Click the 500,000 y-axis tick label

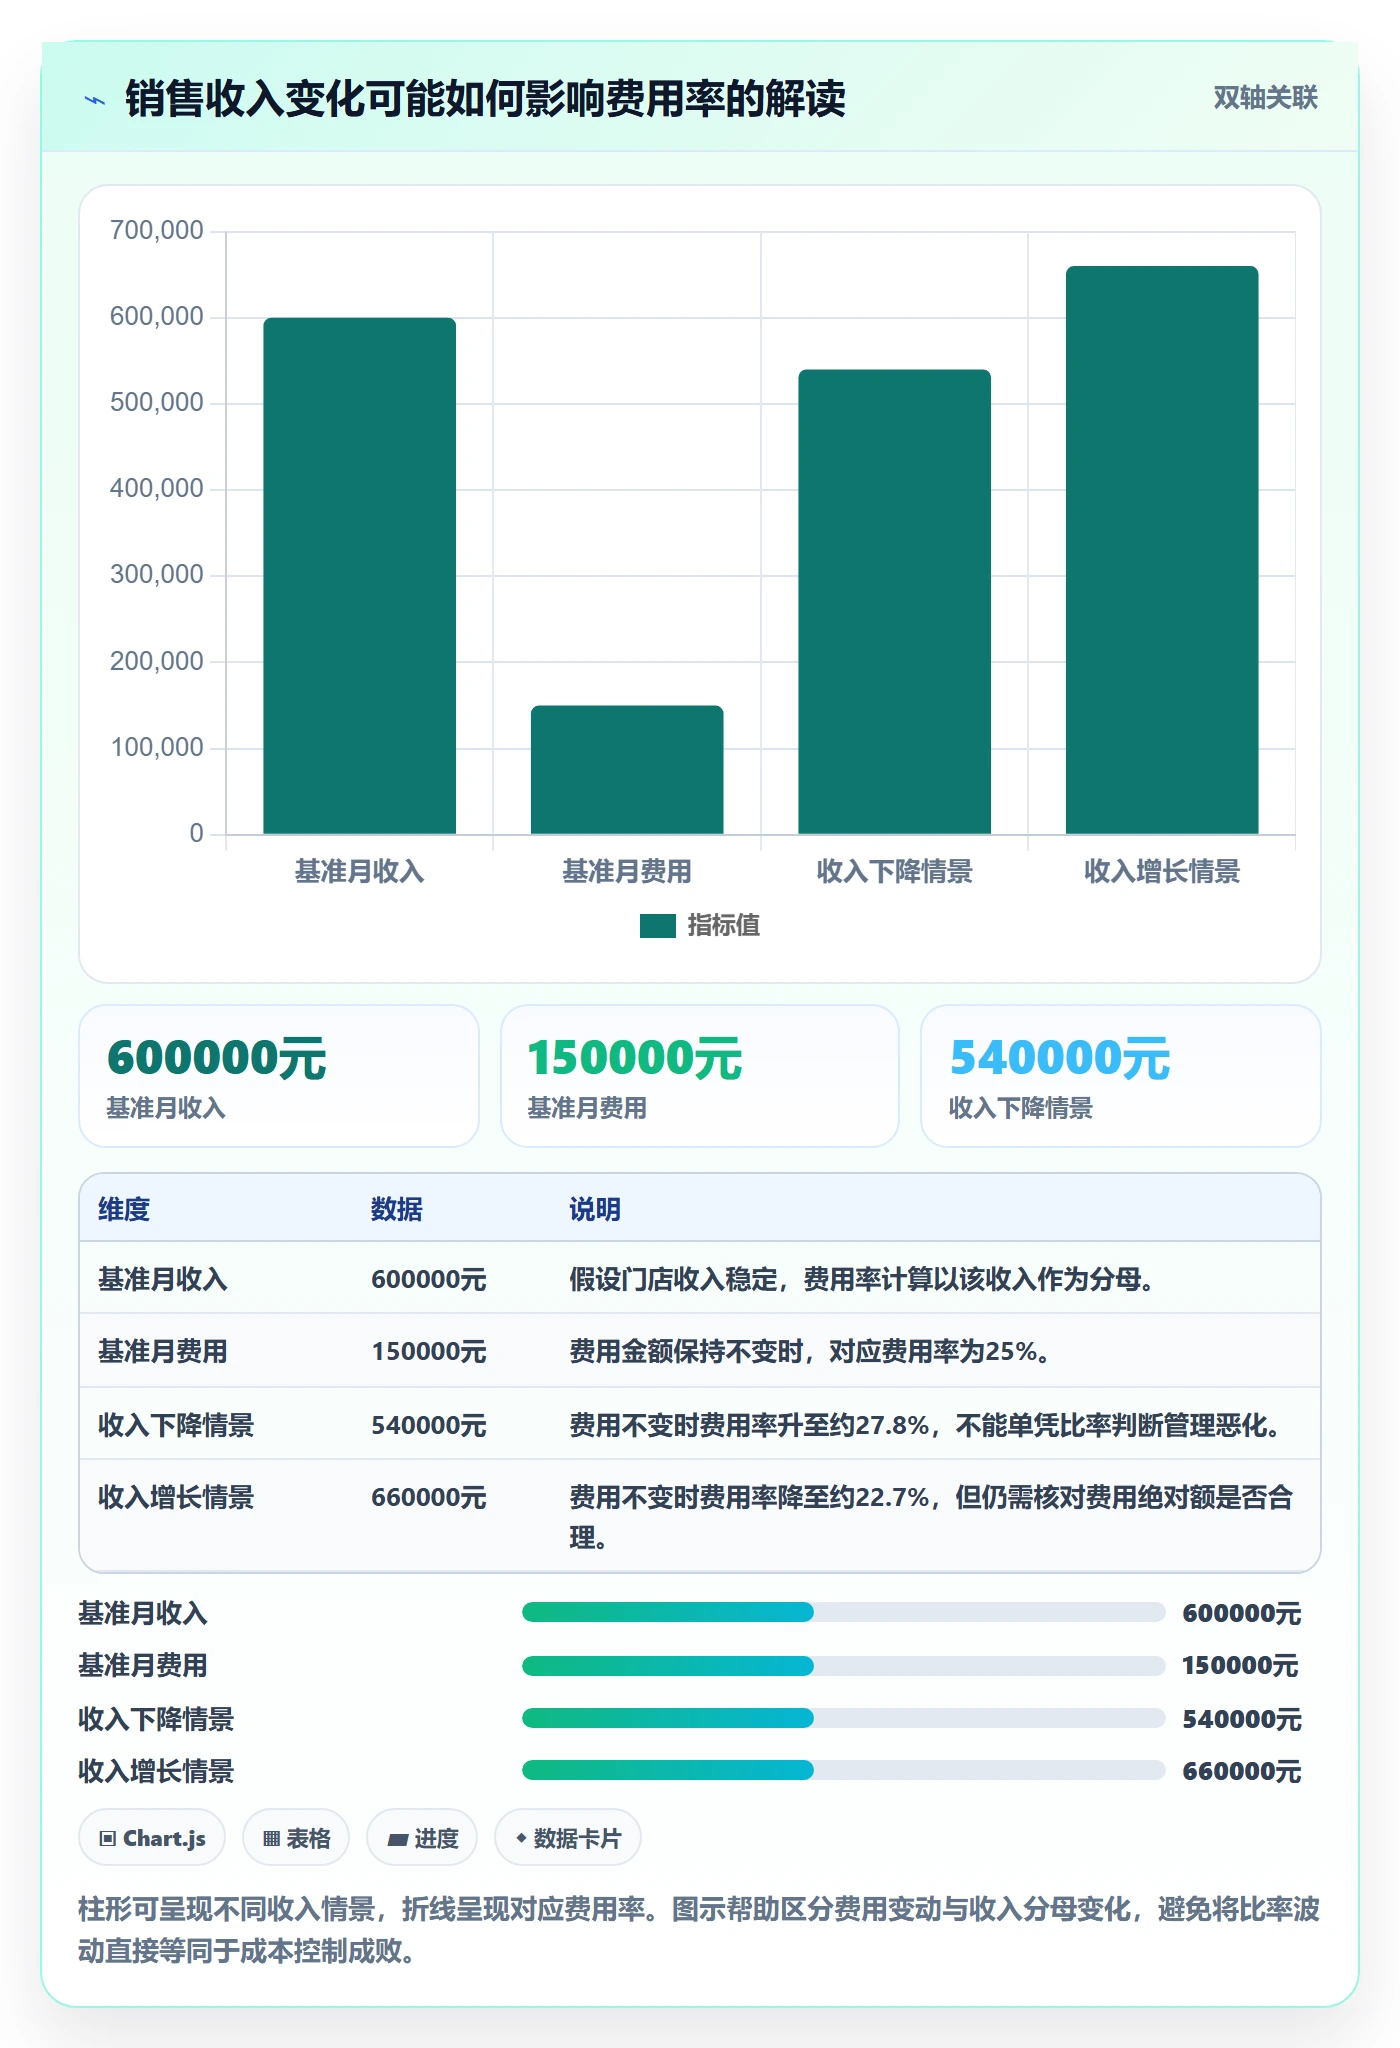[x=157, y=403]
